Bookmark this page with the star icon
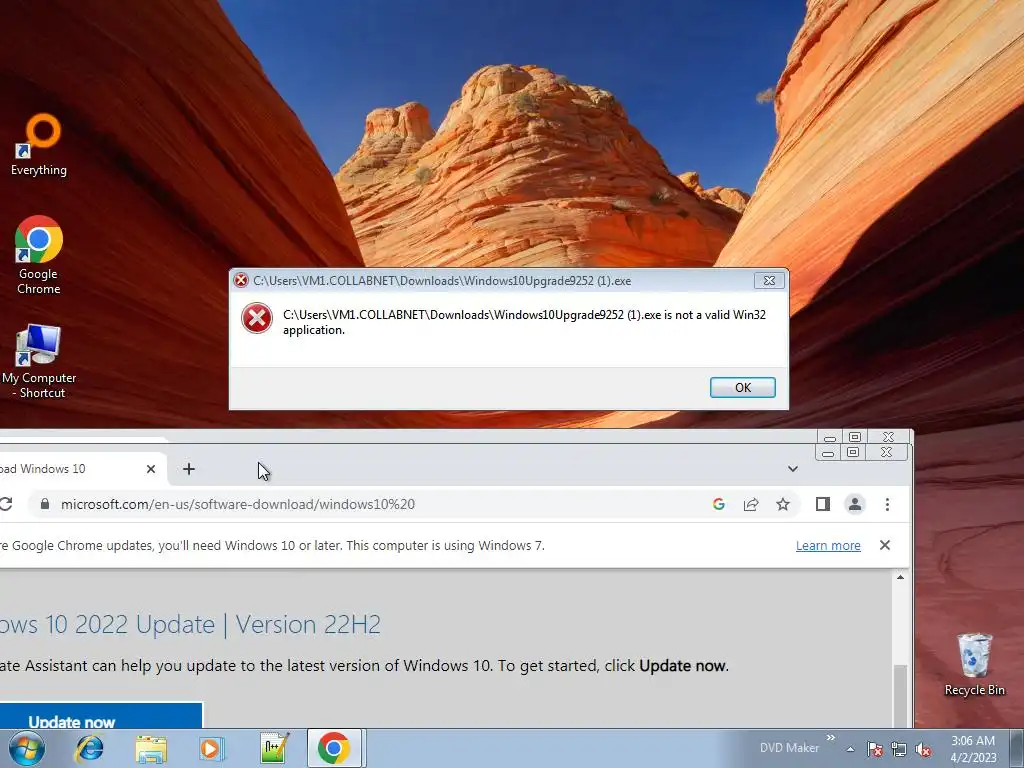The width and height of the screenshot is (1024, 768). 783,504
